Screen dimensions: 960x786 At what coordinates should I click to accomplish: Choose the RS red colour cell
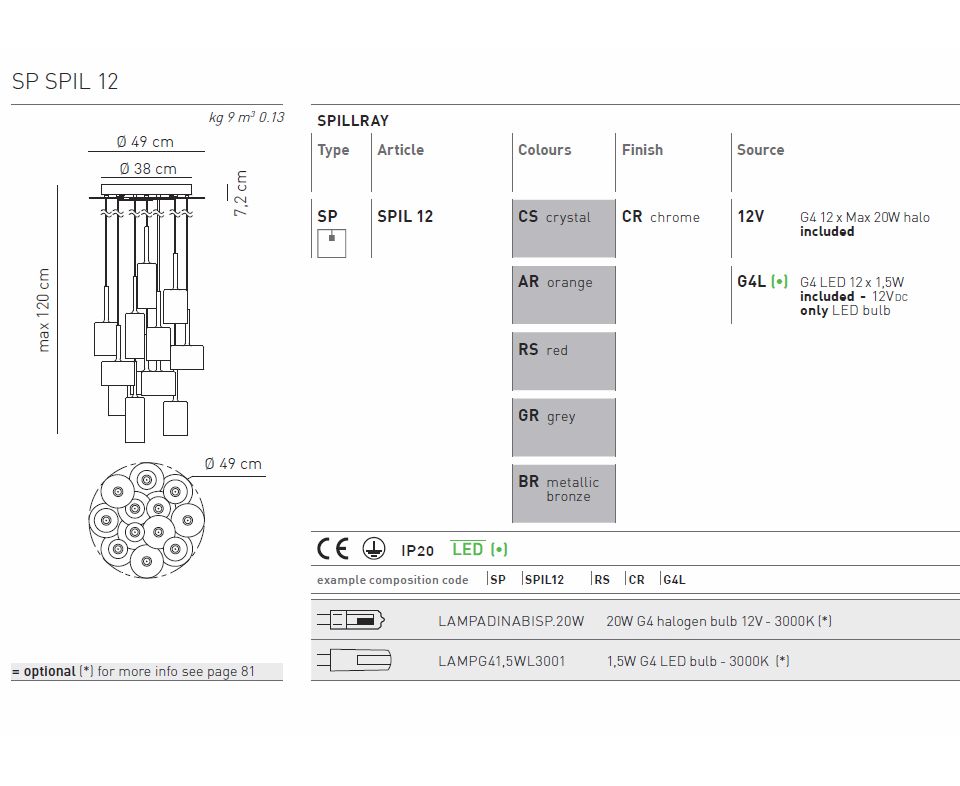pos(564,360)
